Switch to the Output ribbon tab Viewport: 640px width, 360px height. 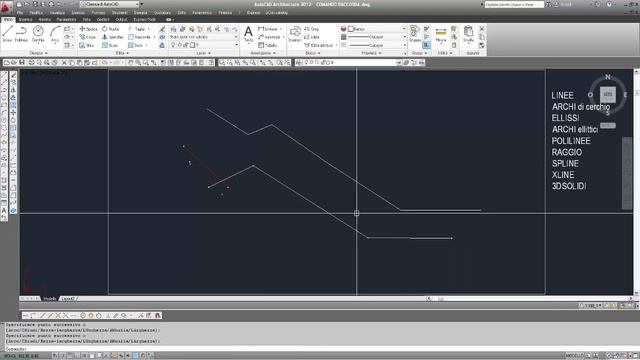click(x=121, y=19)
